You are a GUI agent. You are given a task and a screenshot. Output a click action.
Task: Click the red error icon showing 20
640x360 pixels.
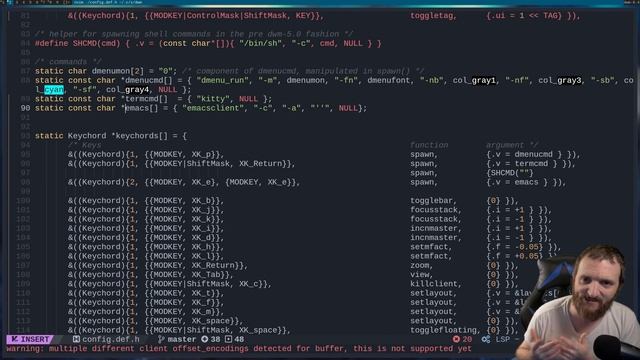tap(456, 339)
